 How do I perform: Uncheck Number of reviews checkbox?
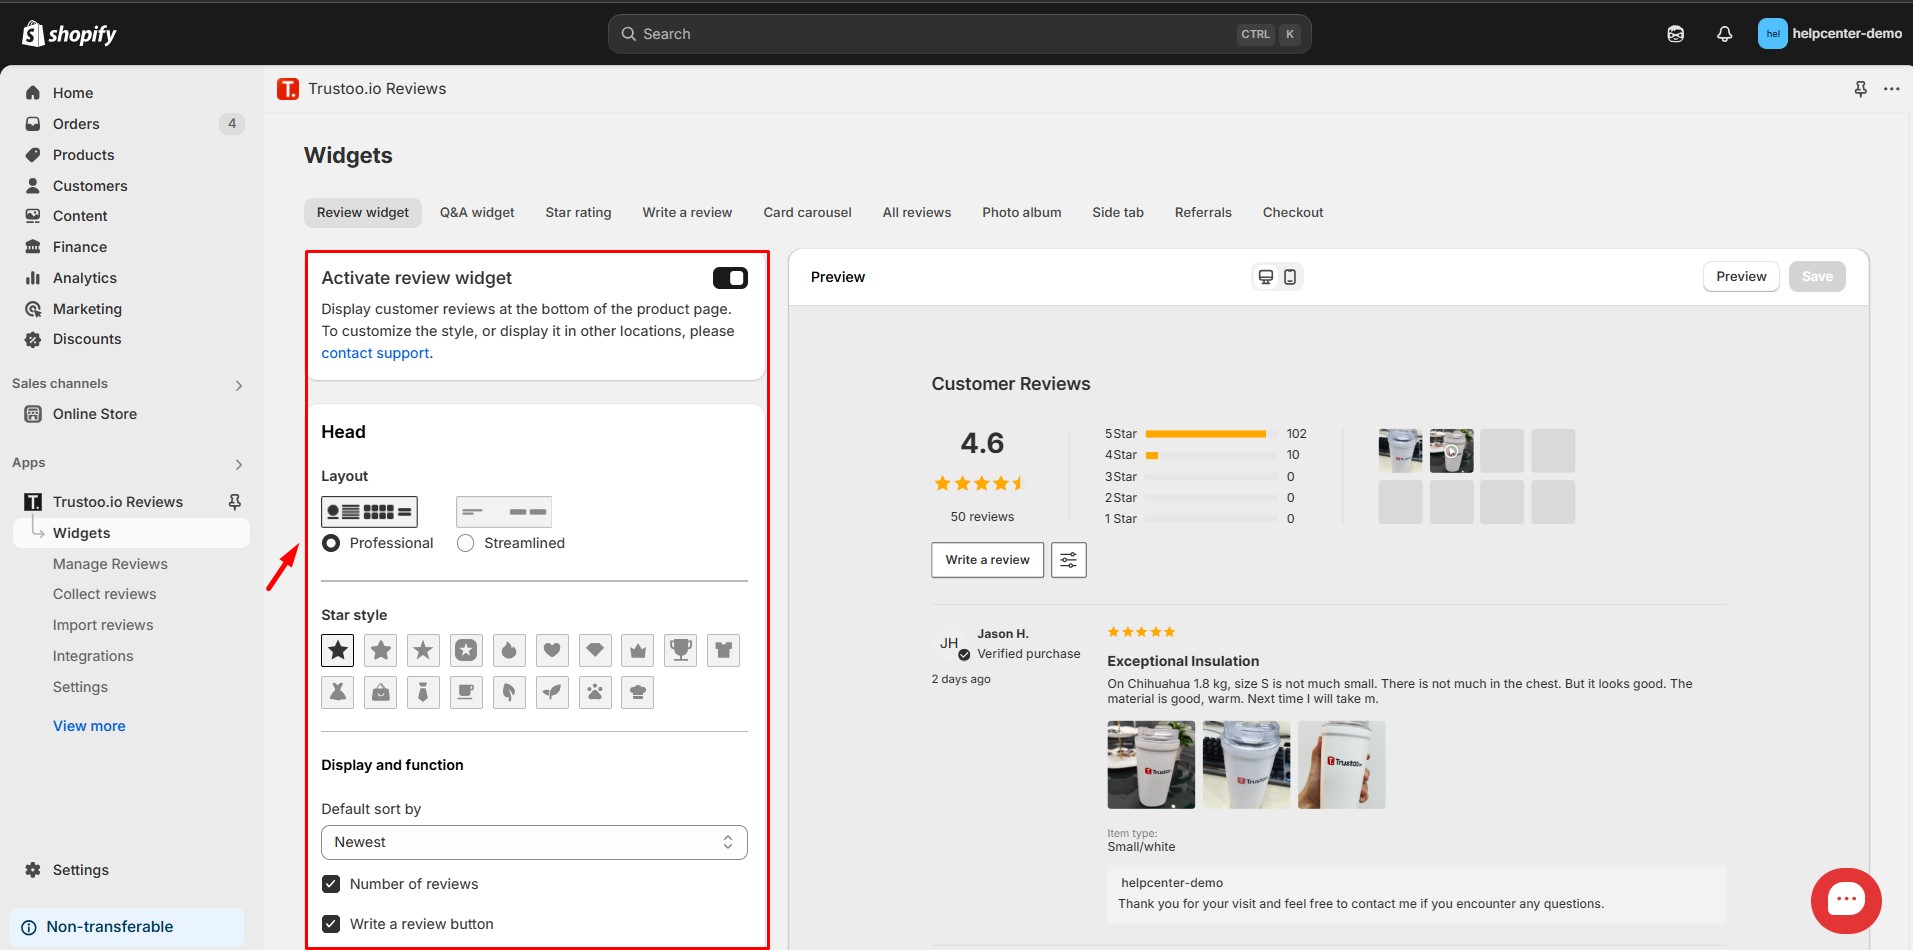(331, 884)
